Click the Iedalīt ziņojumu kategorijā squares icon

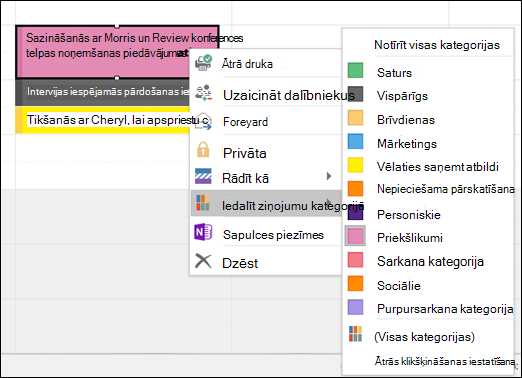click(203, 203)
